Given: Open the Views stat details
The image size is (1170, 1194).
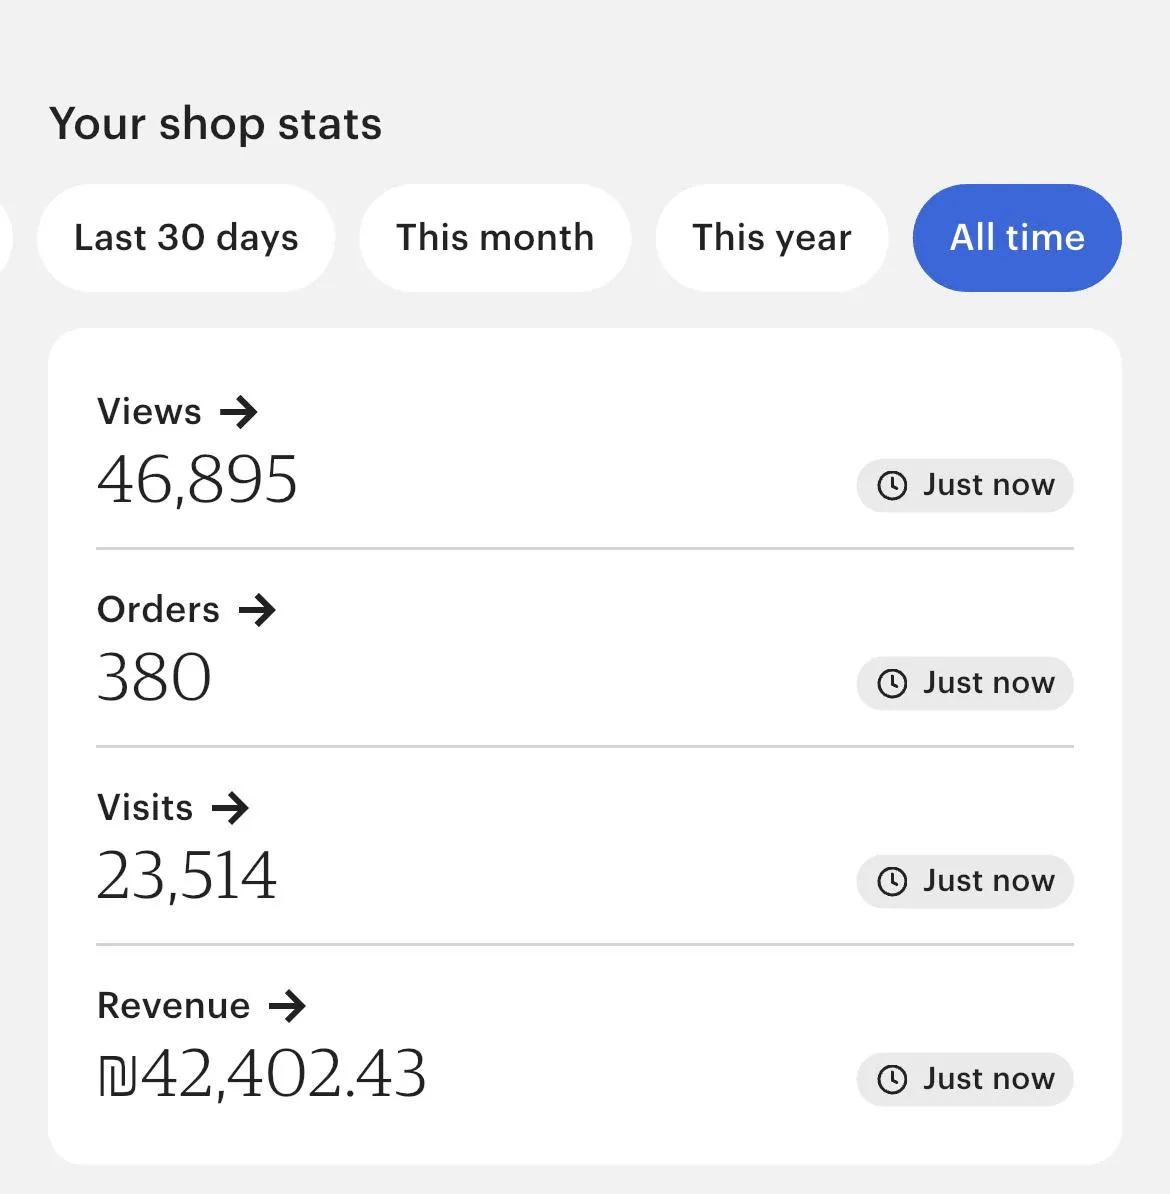Looking at the screenshot, I should [x=150, y=412].
